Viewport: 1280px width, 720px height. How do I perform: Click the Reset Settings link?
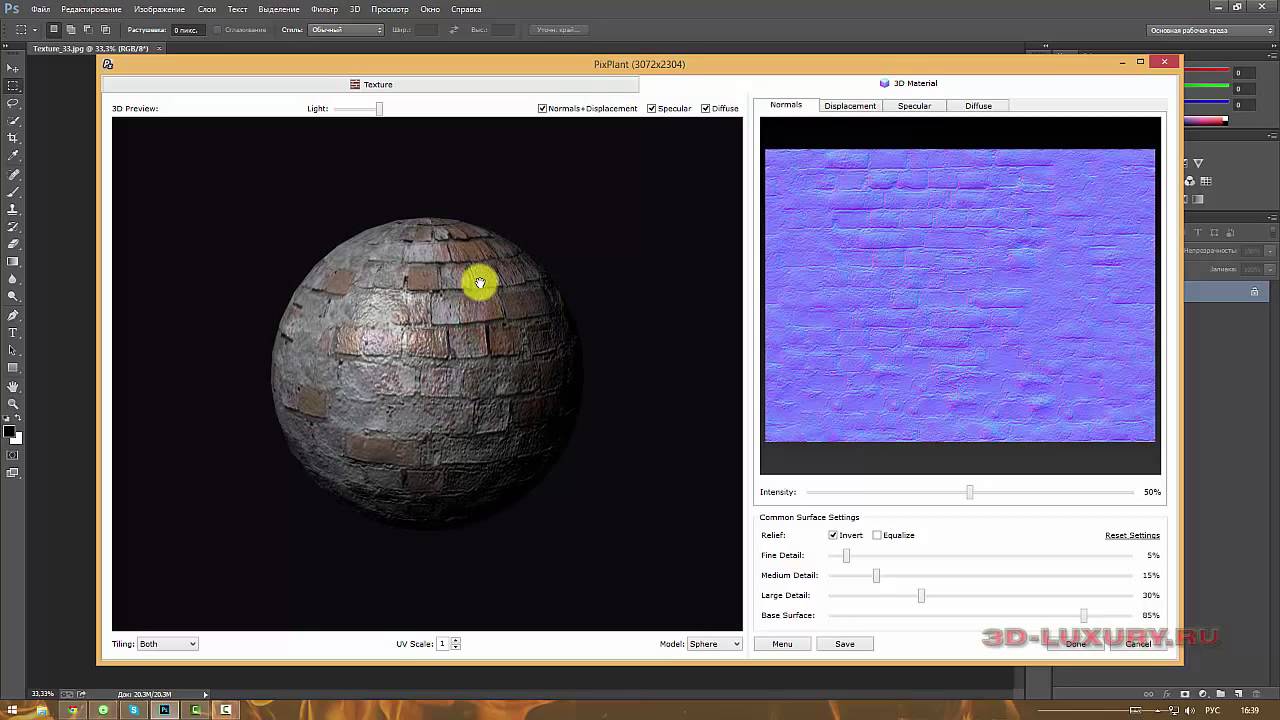(1132, 535)
